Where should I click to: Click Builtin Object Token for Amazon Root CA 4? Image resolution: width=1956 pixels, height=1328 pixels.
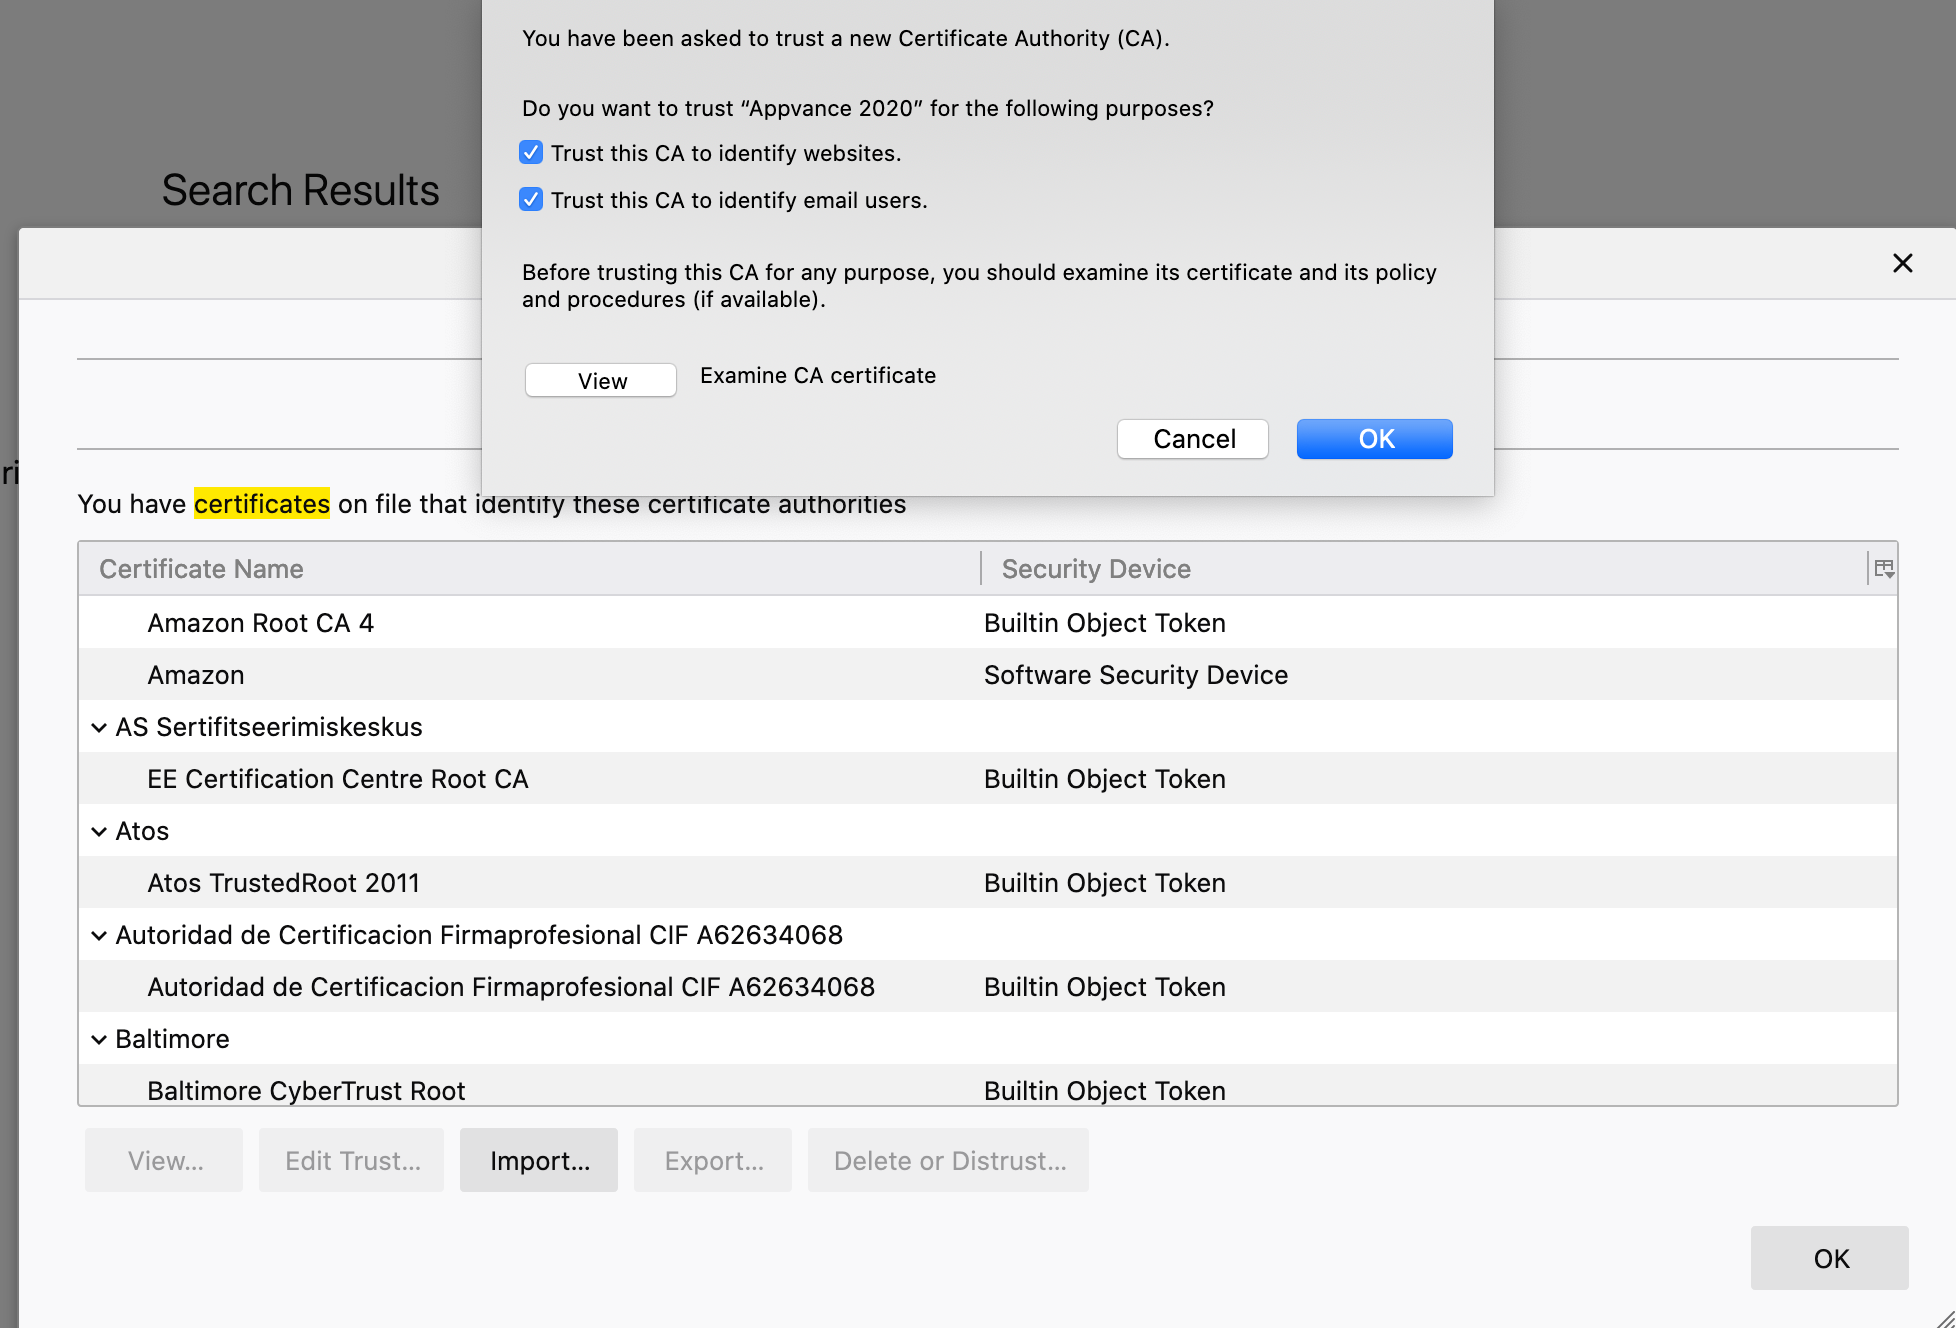tap(1105, 623)
